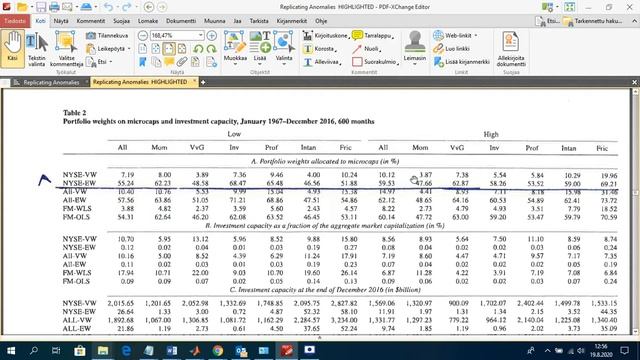Viewport: 640px width, 360px height.
Task: Toggle full screen mode icon
Action: coord(570,7)
